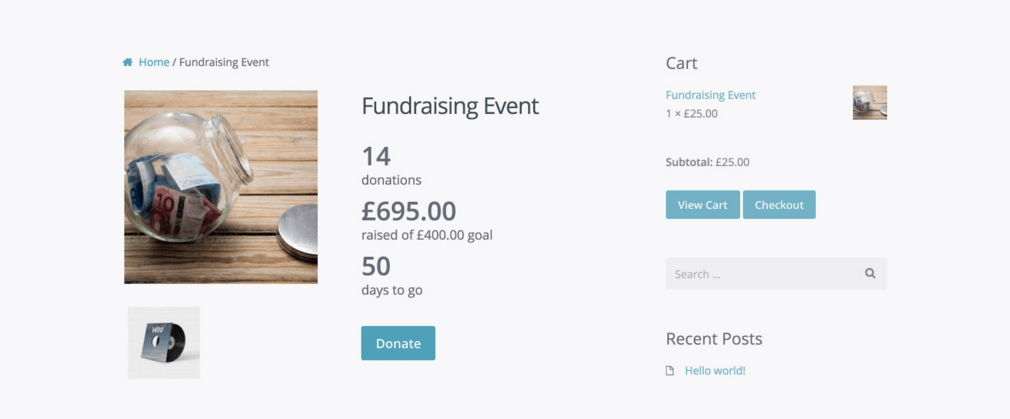This screenshot has width=1010, height=419.
Task: Select the vinyl record gallery thumbnail
Action: click(x=164, y=343)
